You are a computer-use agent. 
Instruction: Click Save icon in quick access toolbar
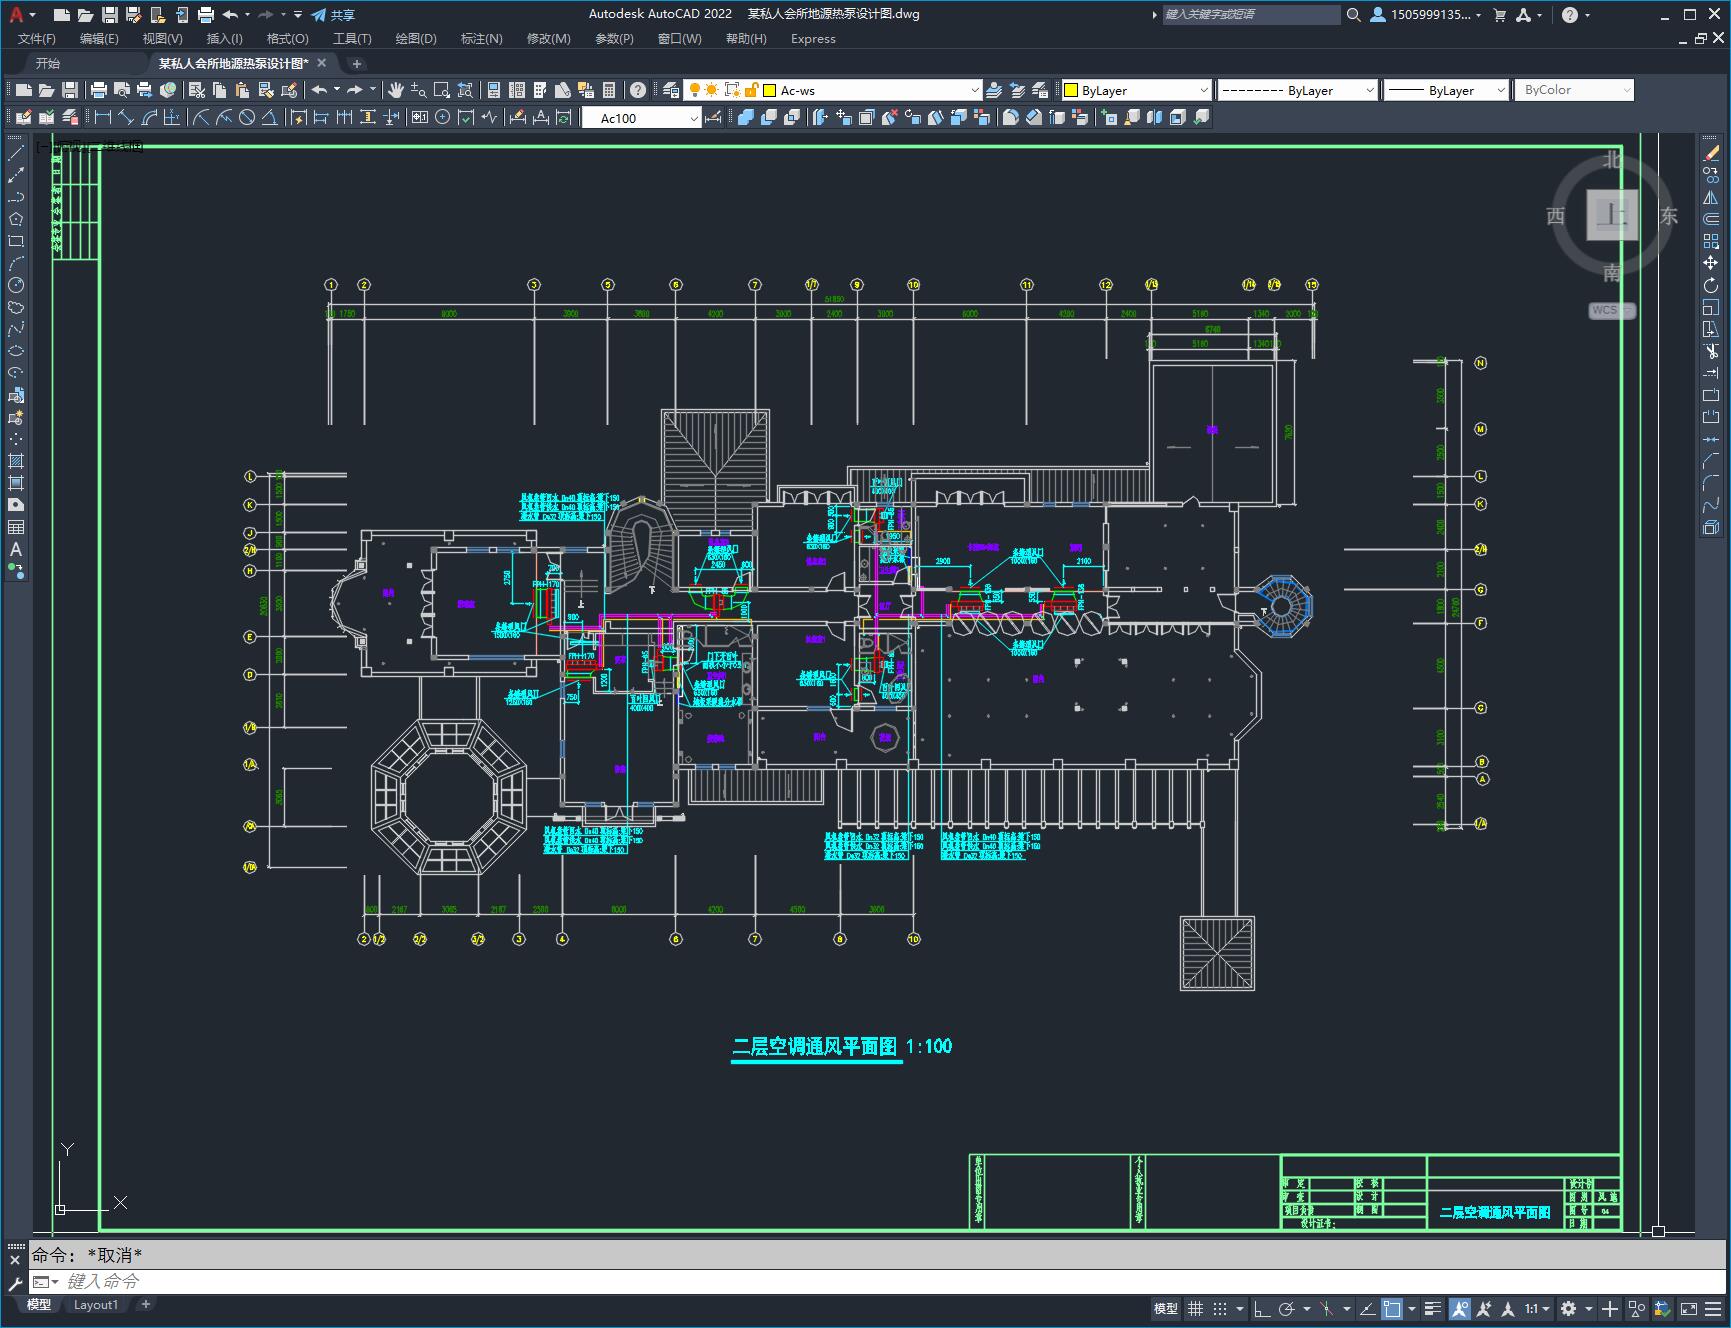110,15
